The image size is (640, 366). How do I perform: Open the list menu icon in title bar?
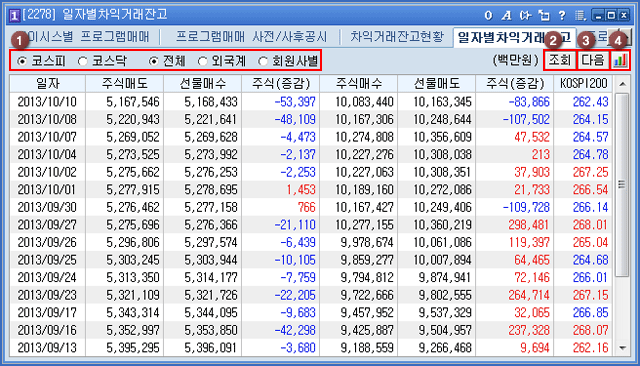point(580,16)
